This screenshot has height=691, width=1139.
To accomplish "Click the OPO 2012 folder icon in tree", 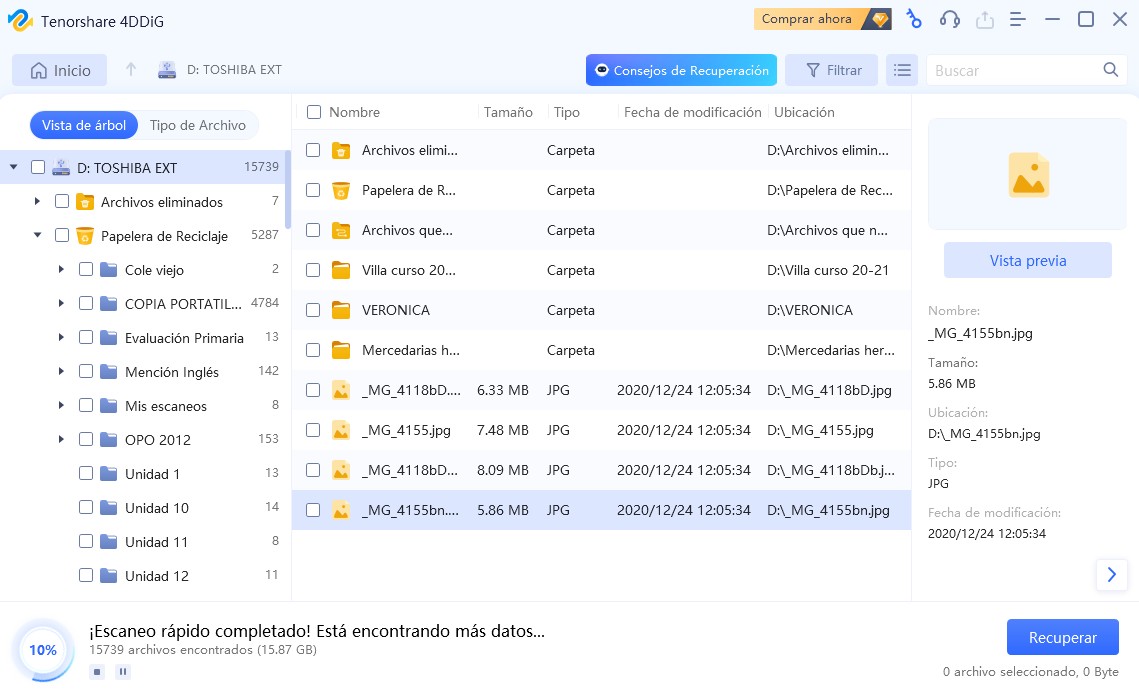I will click(x=109, y=440).
